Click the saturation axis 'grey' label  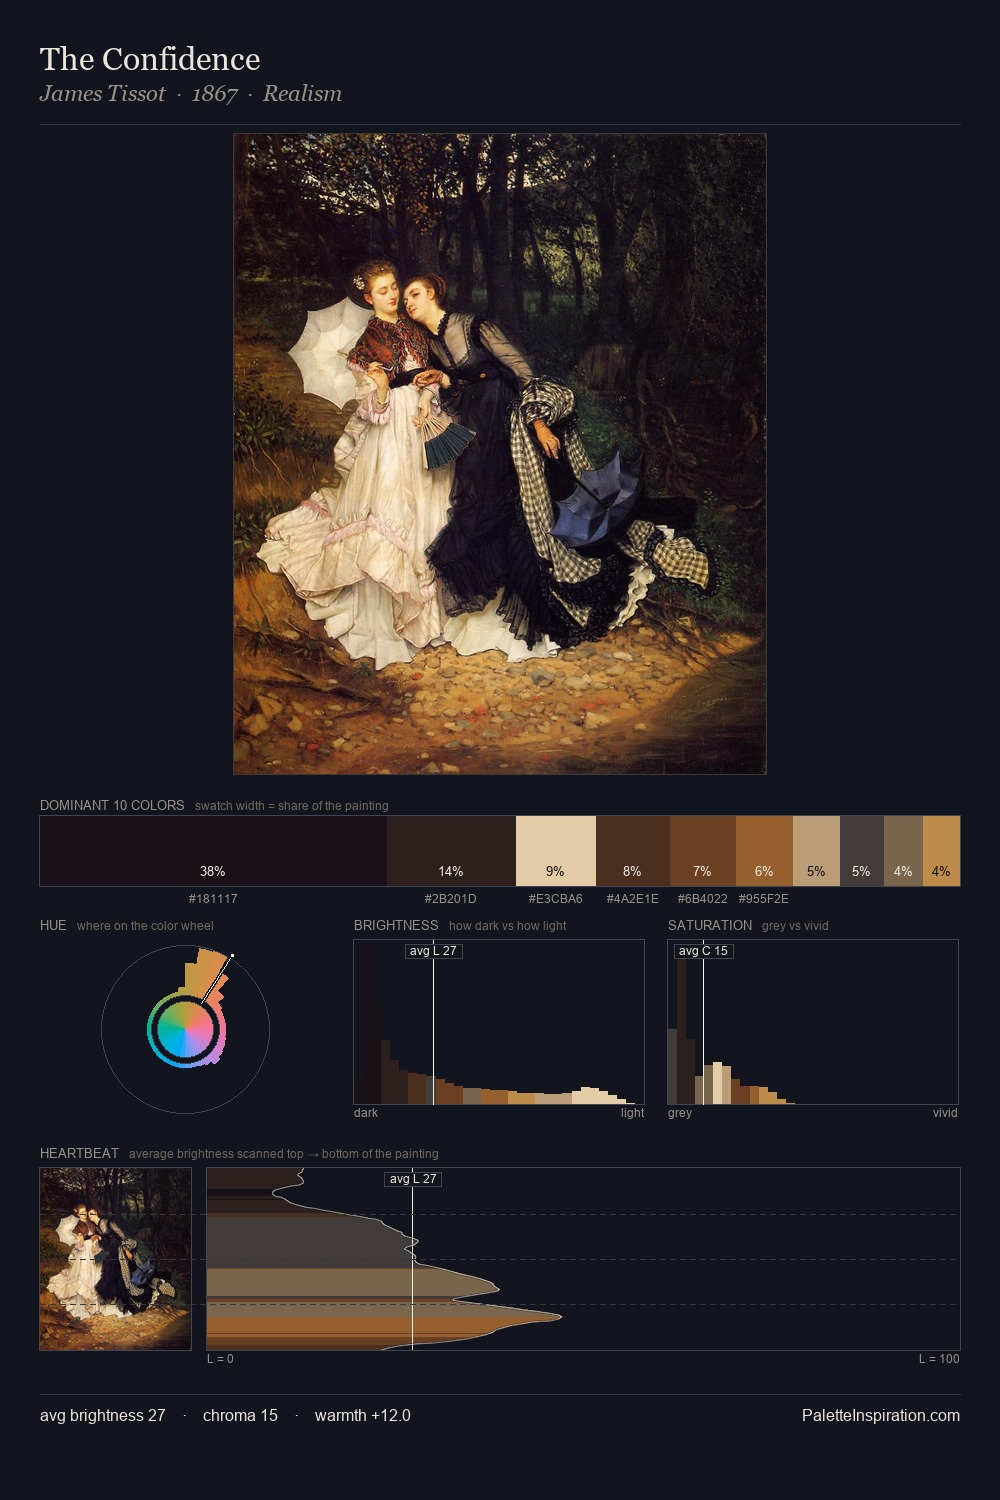point(680,1112)
